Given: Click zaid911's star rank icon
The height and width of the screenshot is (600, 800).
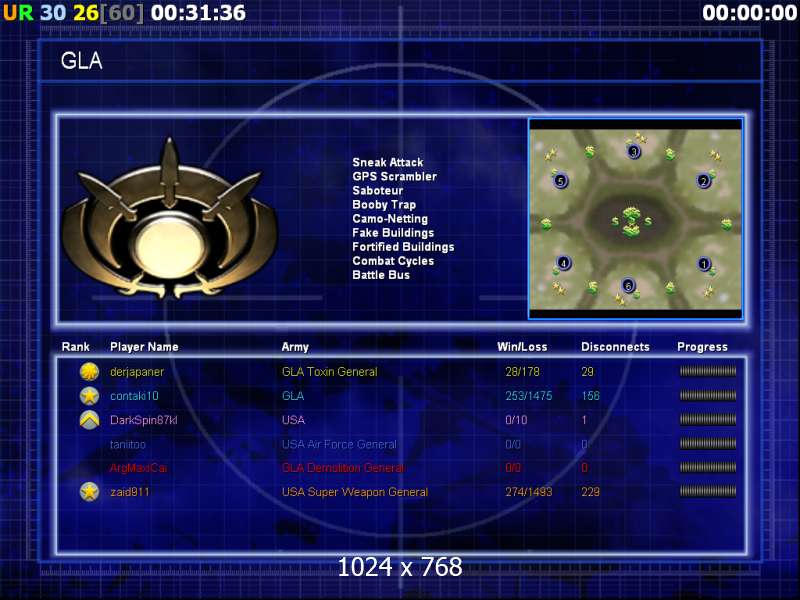Looking at the screenshot, I should [89, 492].
